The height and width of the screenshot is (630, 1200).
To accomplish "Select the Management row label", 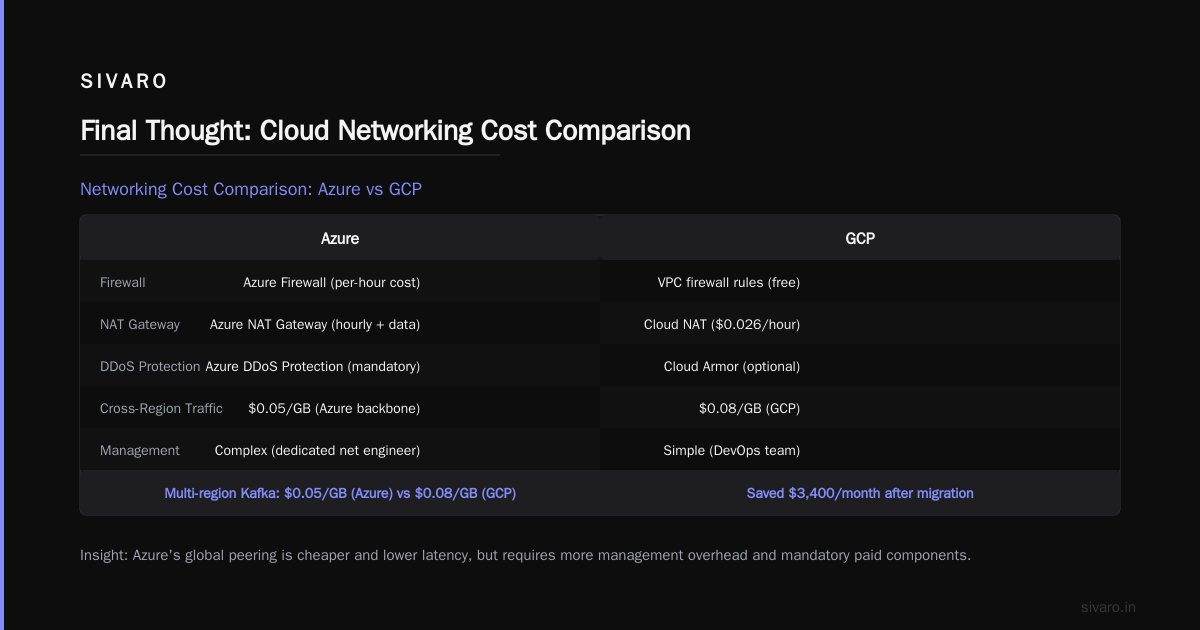I will coord(140,451).
